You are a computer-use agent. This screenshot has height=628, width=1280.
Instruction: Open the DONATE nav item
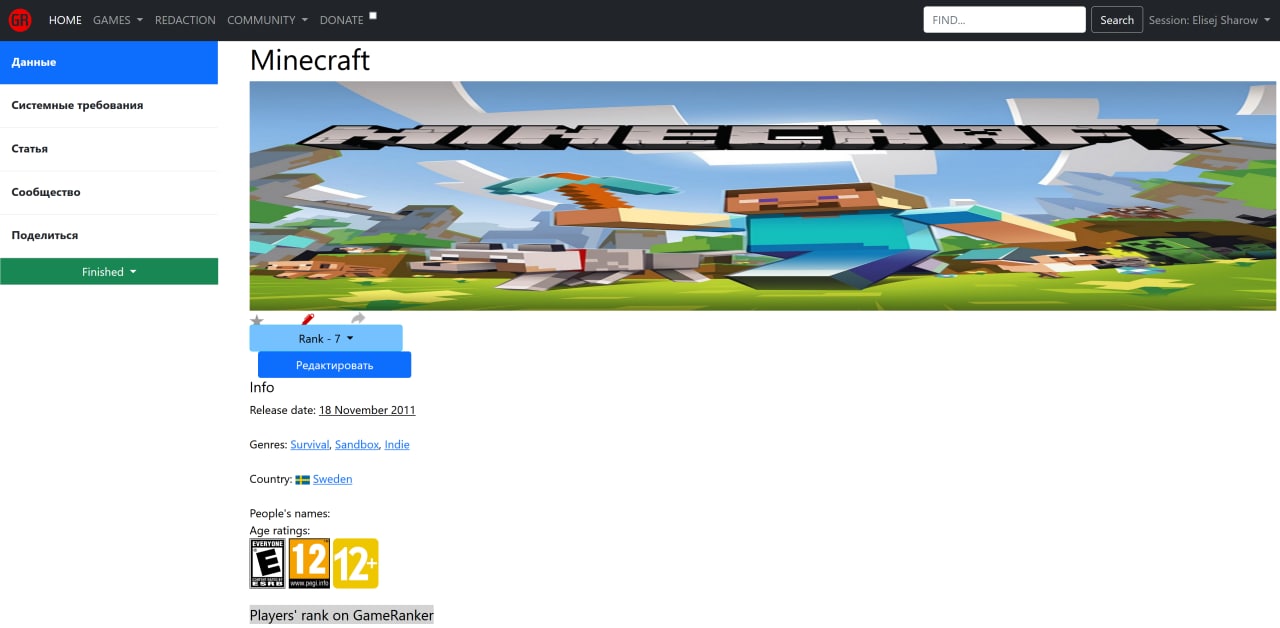[342, 20]
